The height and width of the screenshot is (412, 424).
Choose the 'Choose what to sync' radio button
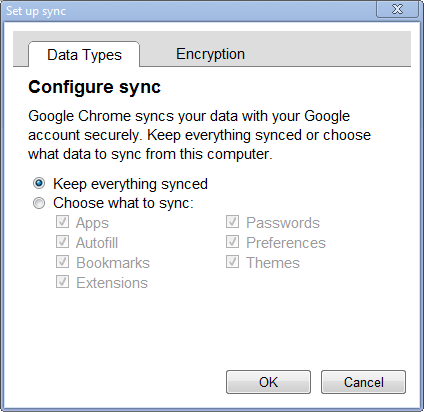tap(39, 203)
